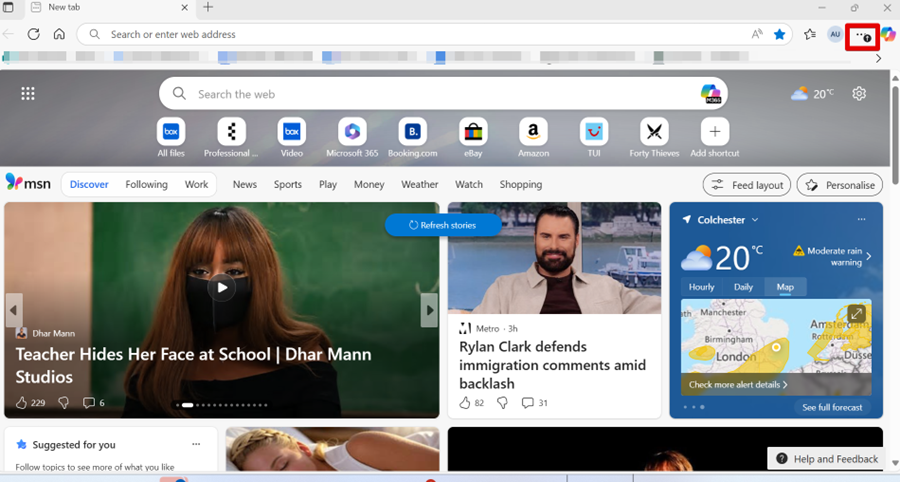This screenshot has width=900, height=482.
Task: Open Suggested for you options menu
Action: click(x=196, y=444)
